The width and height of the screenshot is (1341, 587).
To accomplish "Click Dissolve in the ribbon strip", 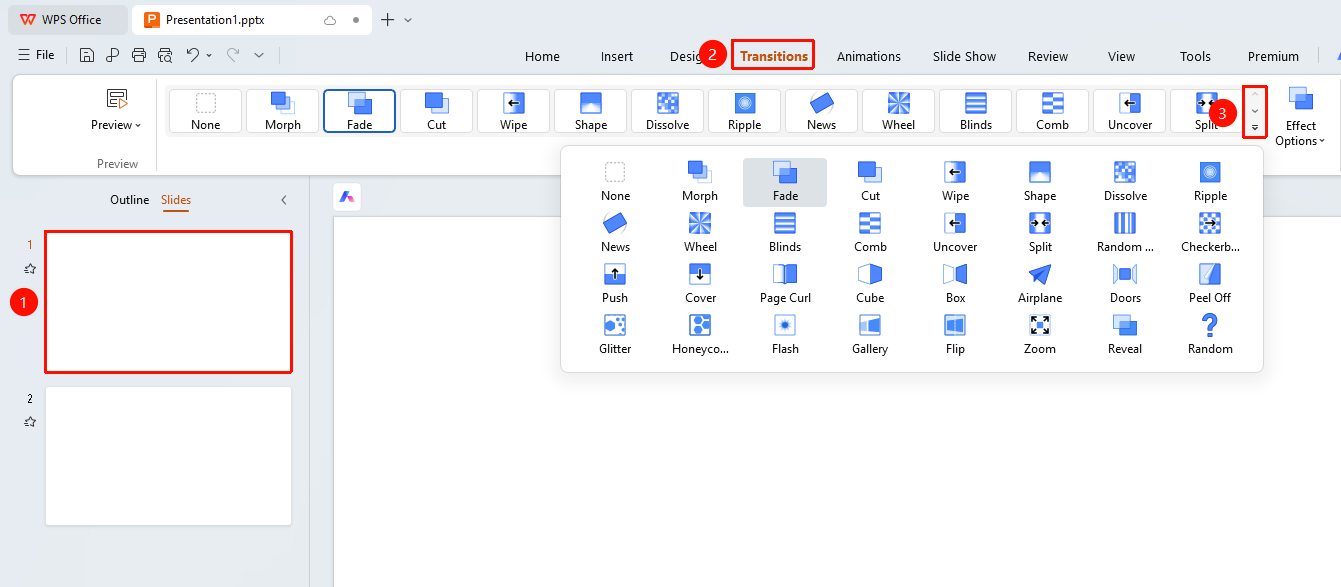I will tap(668, 111).
